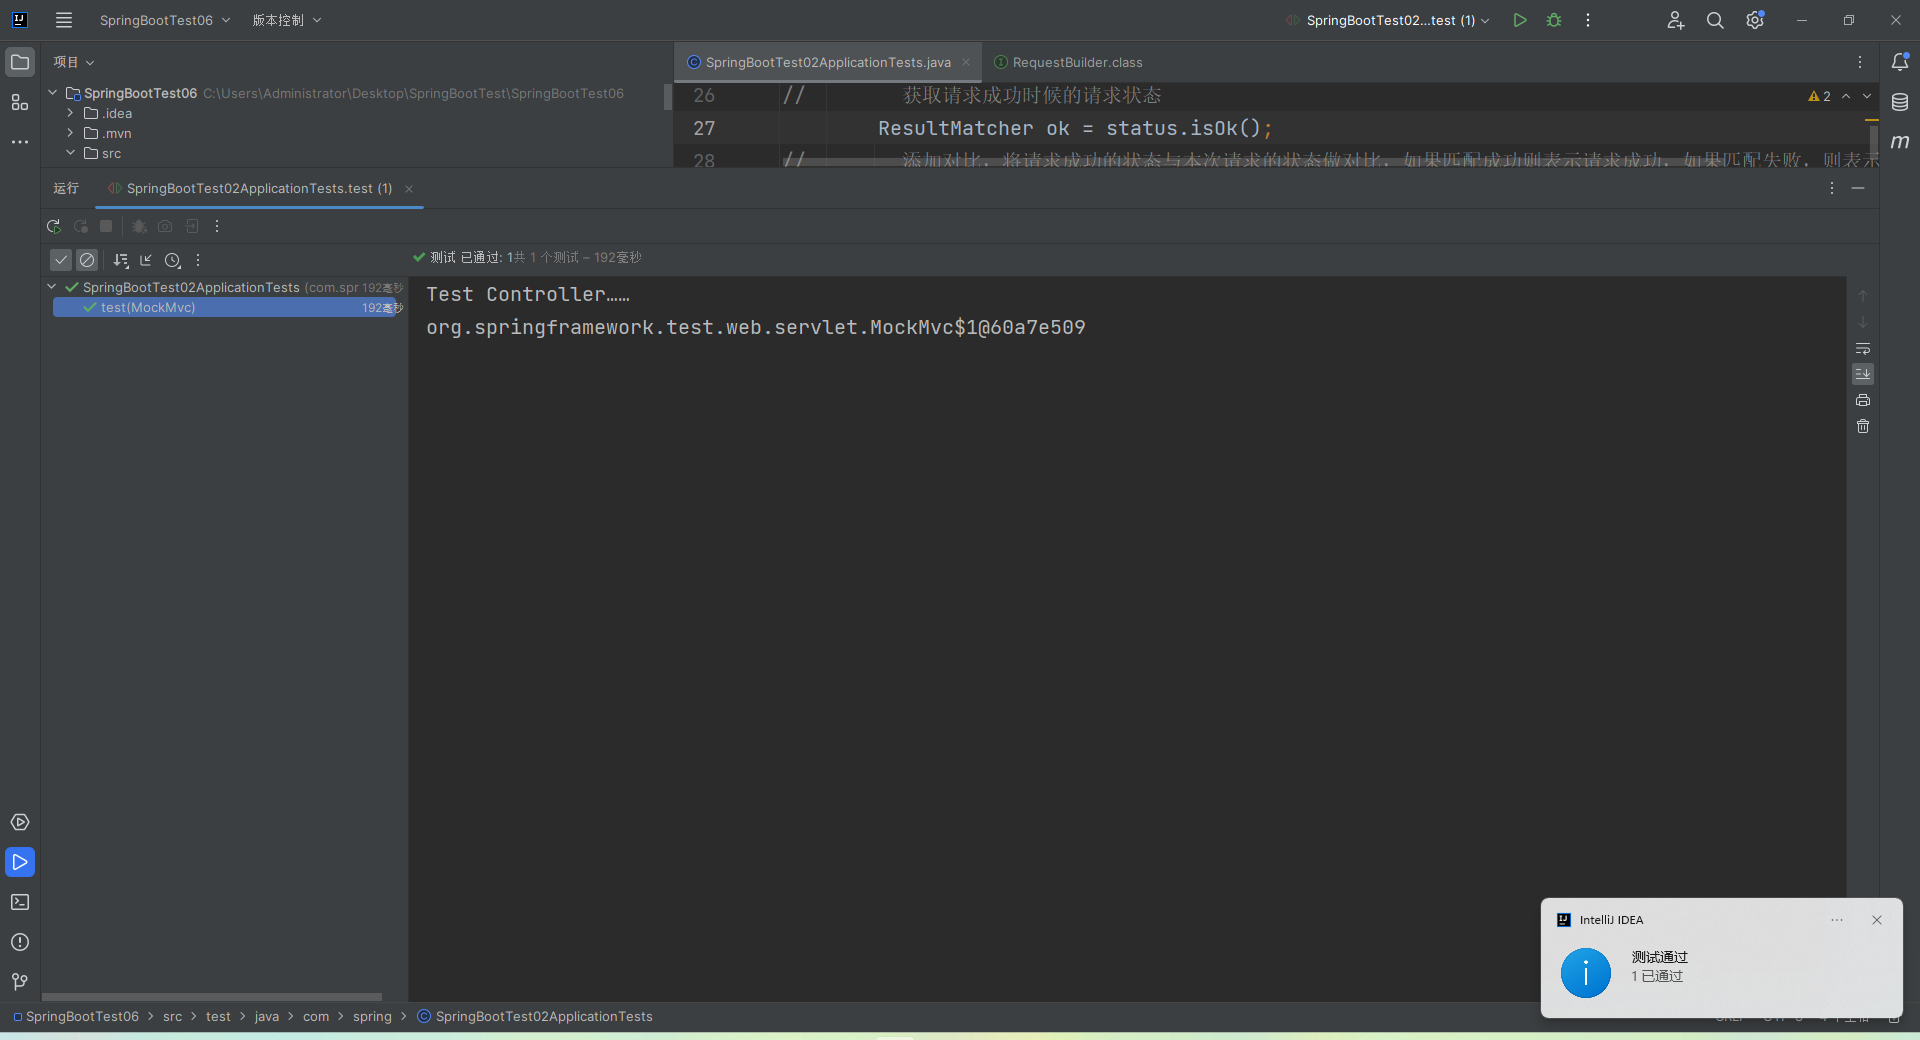Expand the .idea folder
1920x1040 pixels.
70,113
